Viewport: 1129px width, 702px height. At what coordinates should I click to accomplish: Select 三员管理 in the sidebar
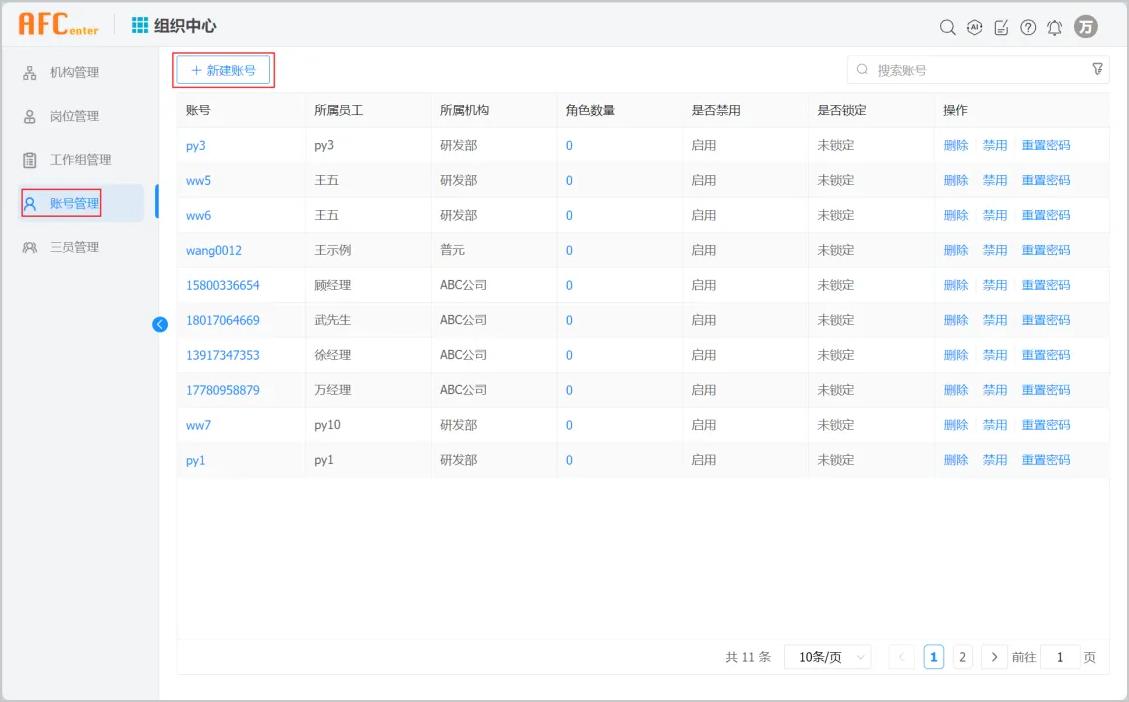coord(74,247)
